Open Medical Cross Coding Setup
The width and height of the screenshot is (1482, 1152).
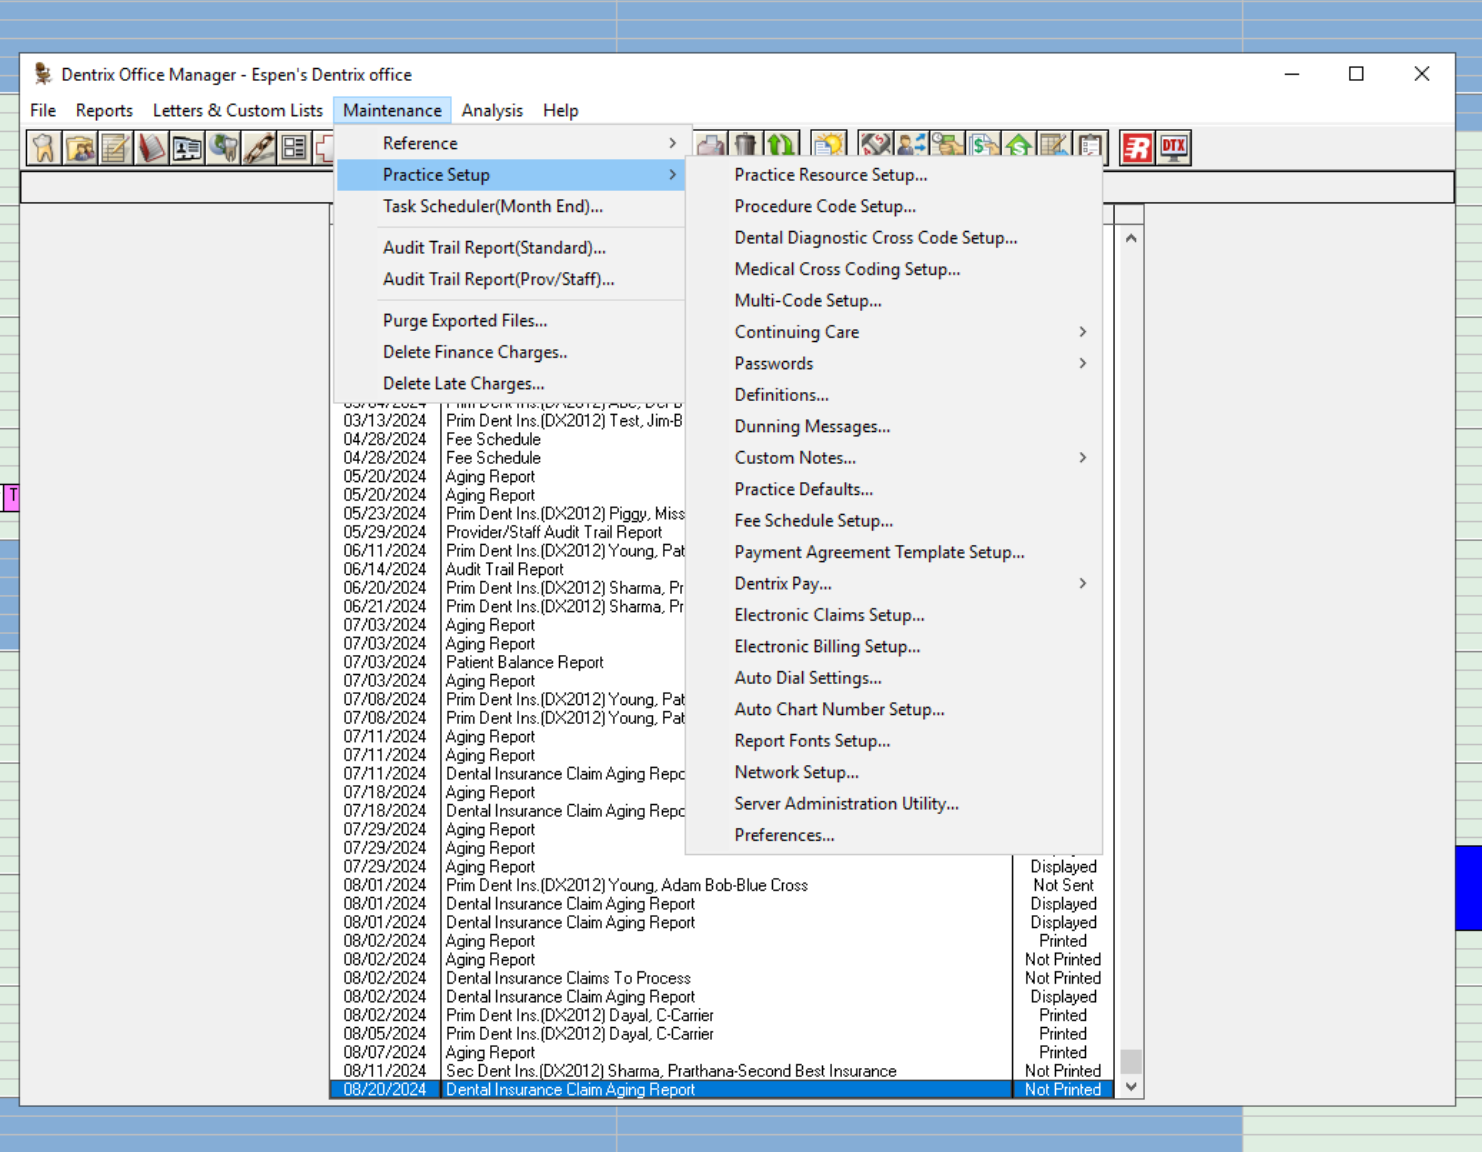(894, 269)
